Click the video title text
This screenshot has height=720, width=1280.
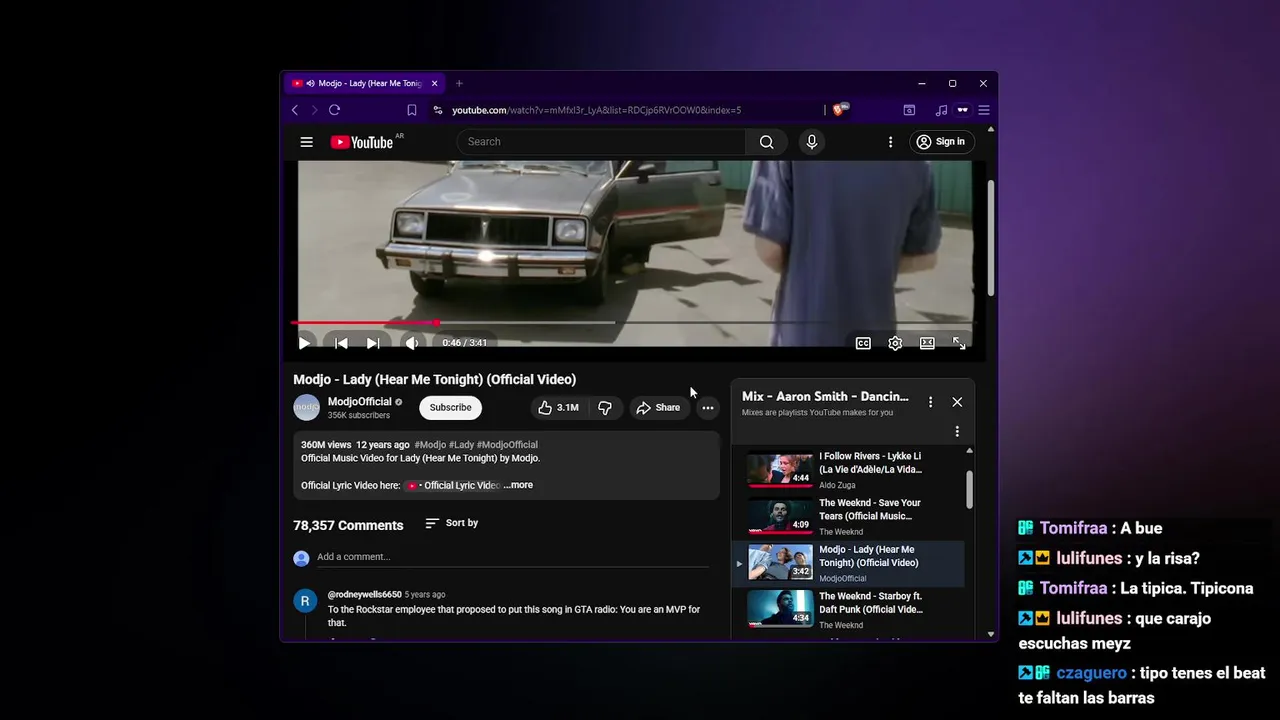click(434, 379)
